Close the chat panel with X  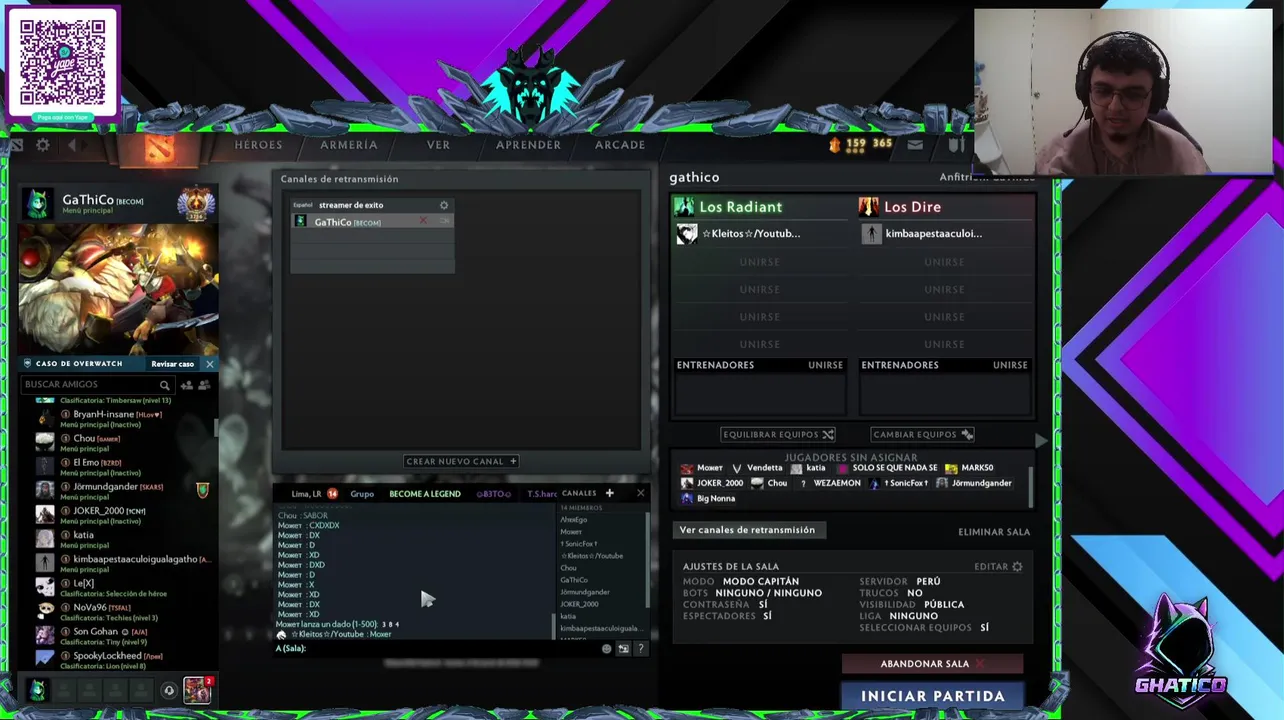tap(641, 493)
